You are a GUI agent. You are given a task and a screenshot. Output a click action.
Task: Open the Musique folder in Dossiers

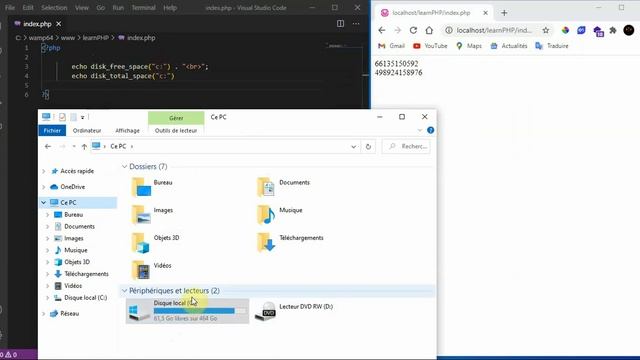click(x=280, y=214)
